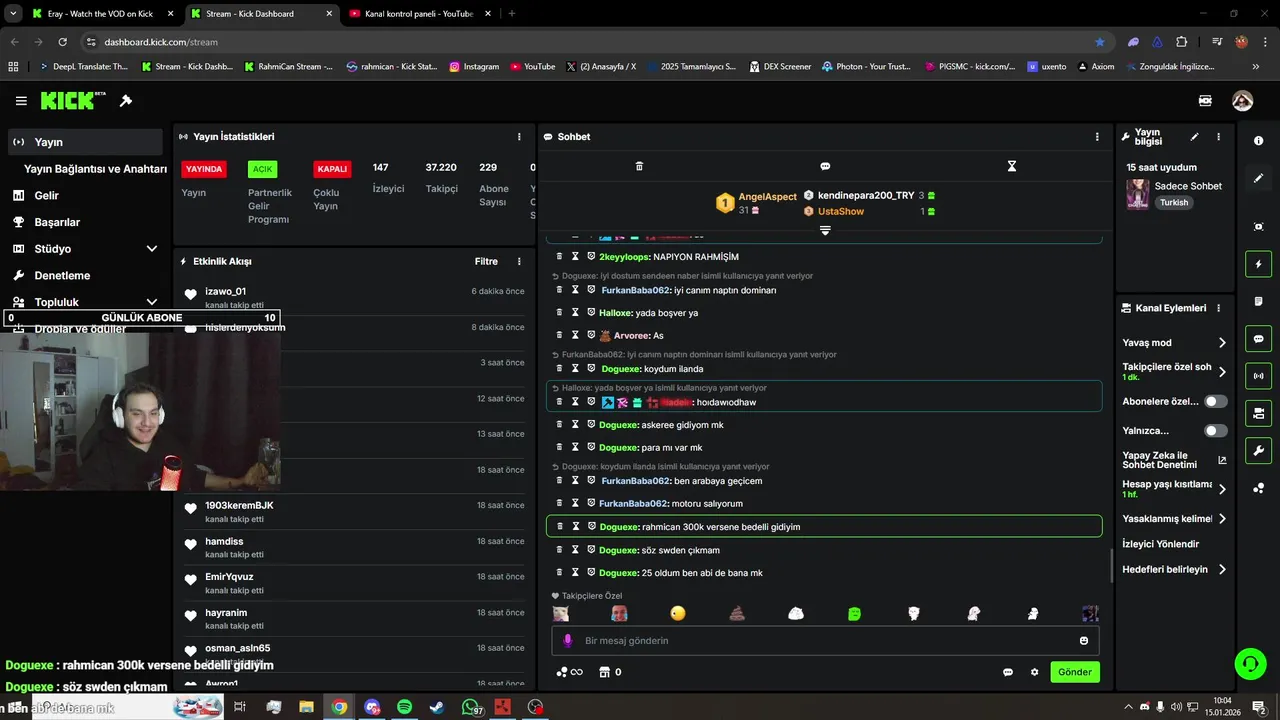Toggle the Yalnızca... chat switch
Image resolution: width=1280 pixels, height=720 pixels.
(x=1216, y=431)
